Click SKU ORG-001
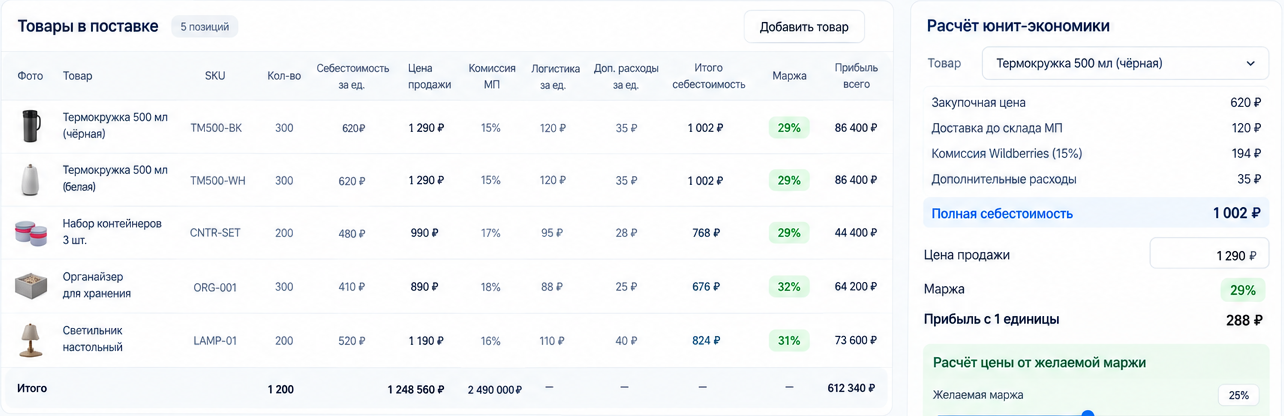This screenshot has height=416, width=1284. coord(215,287)
